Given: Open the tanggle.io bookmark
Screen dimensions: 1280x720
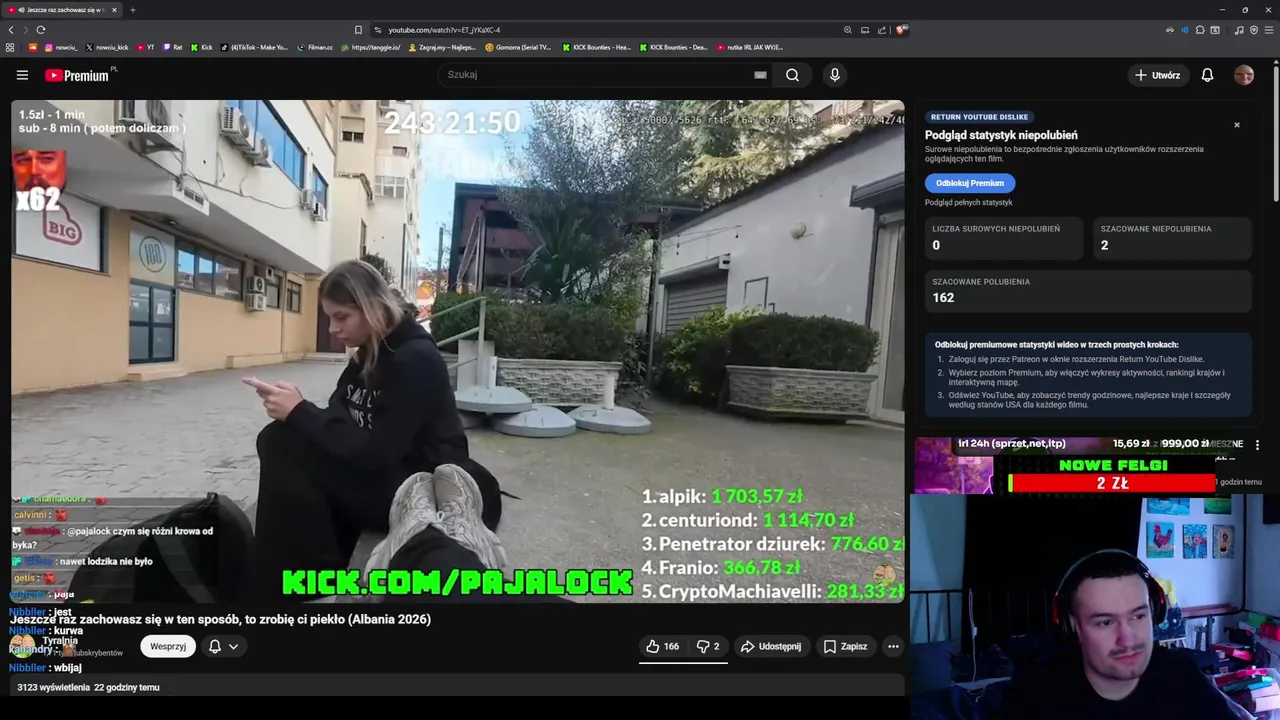Looking at the screenshot, I should tap(370, 47).
